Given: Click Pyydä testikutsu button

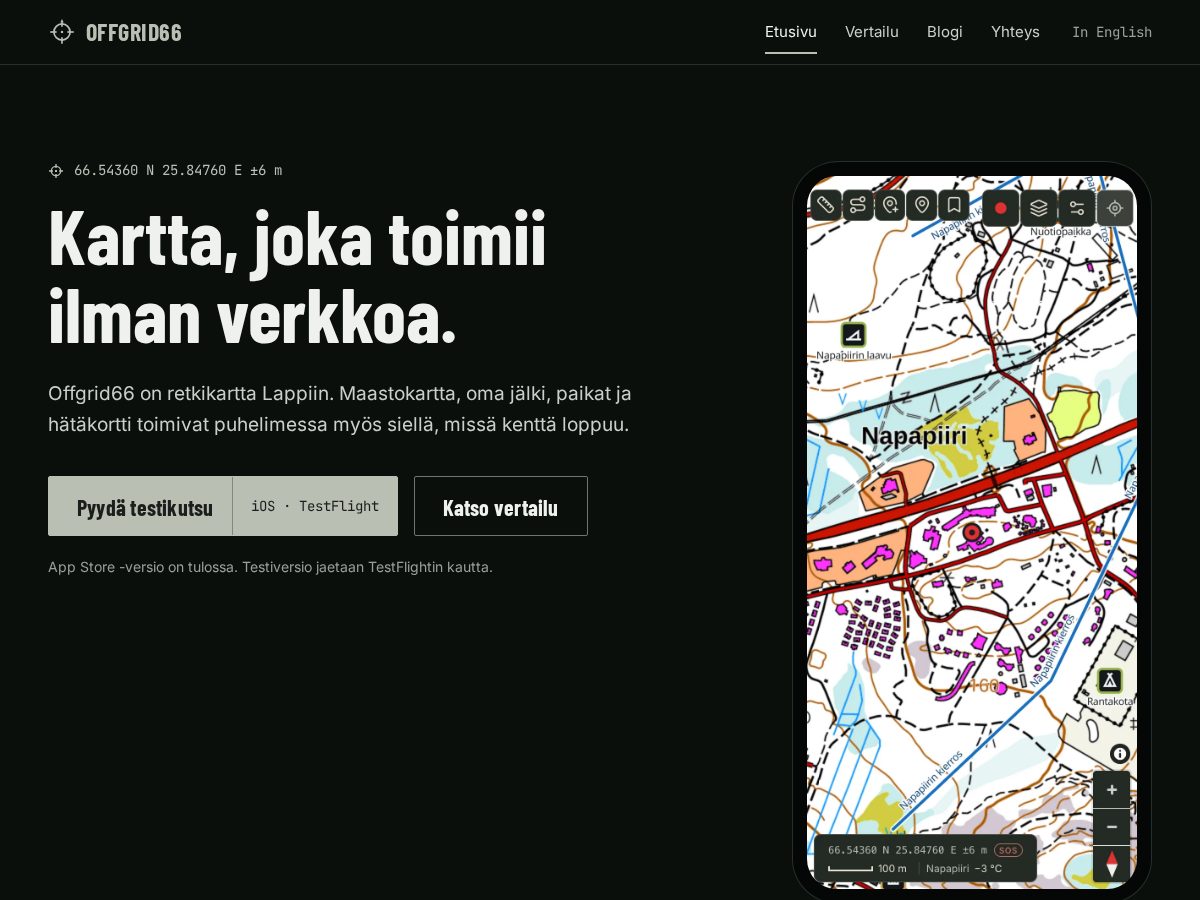Looking at the screenshot, I should pos(223,506).
